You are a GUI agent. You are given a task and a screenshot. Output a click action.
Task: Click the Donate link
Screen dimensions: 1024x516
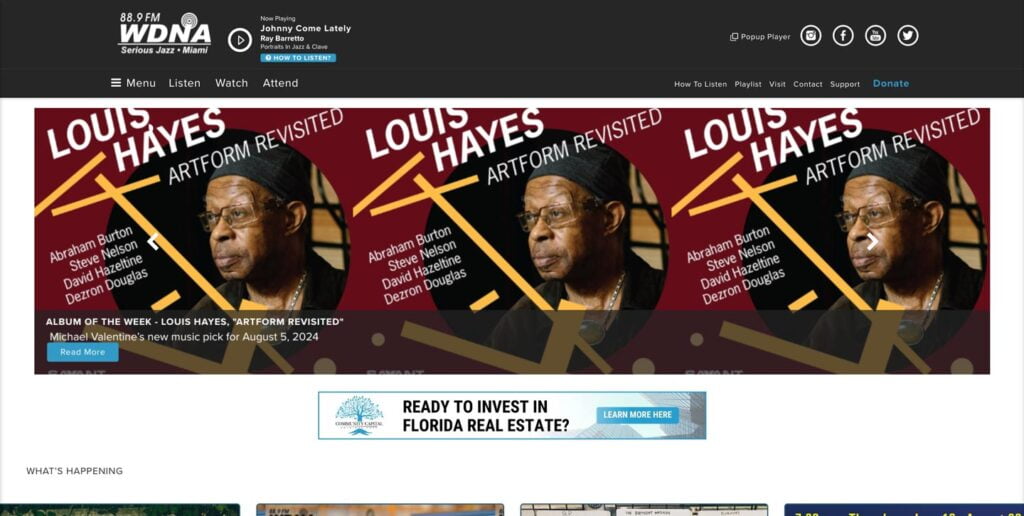[x=891, y=83]
